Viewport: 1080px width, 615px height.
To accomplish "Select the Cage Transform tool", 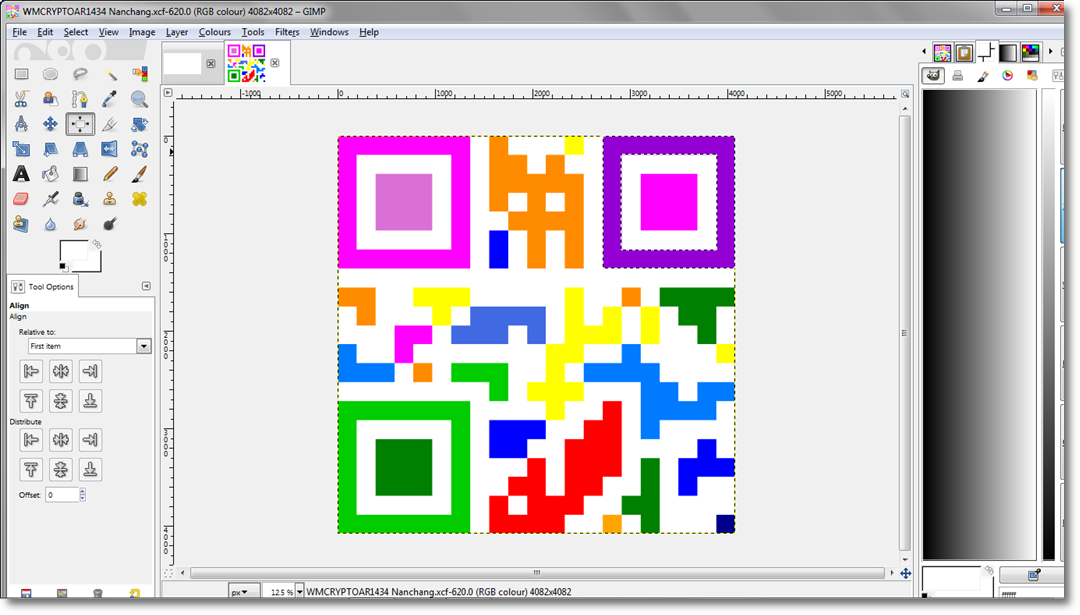I will click(139, 149).
